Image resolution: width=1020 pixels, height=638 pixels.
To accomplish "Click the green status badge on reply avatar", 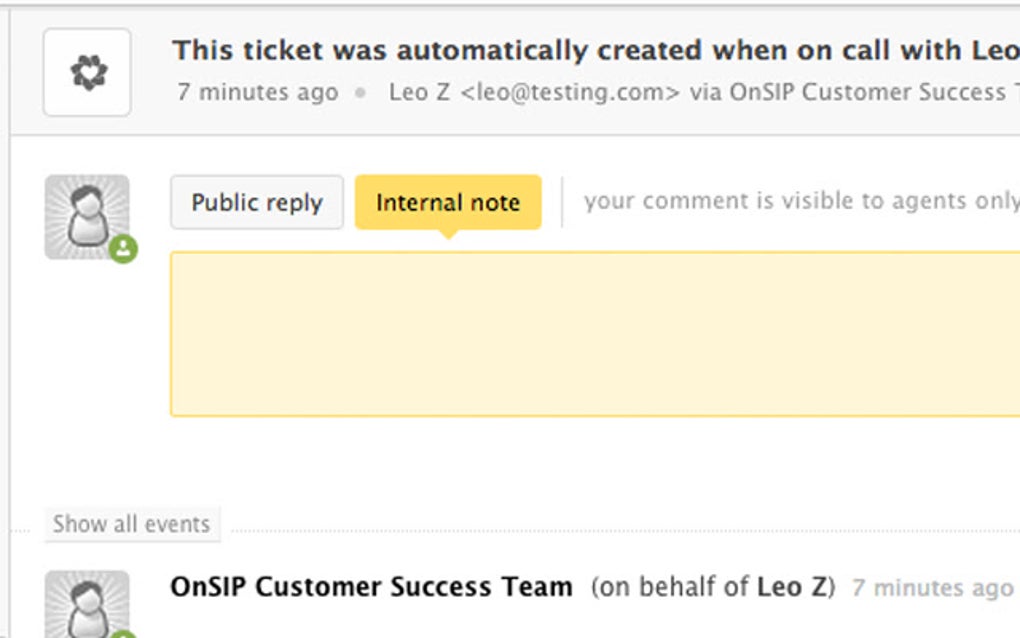I will coord(124,249).
